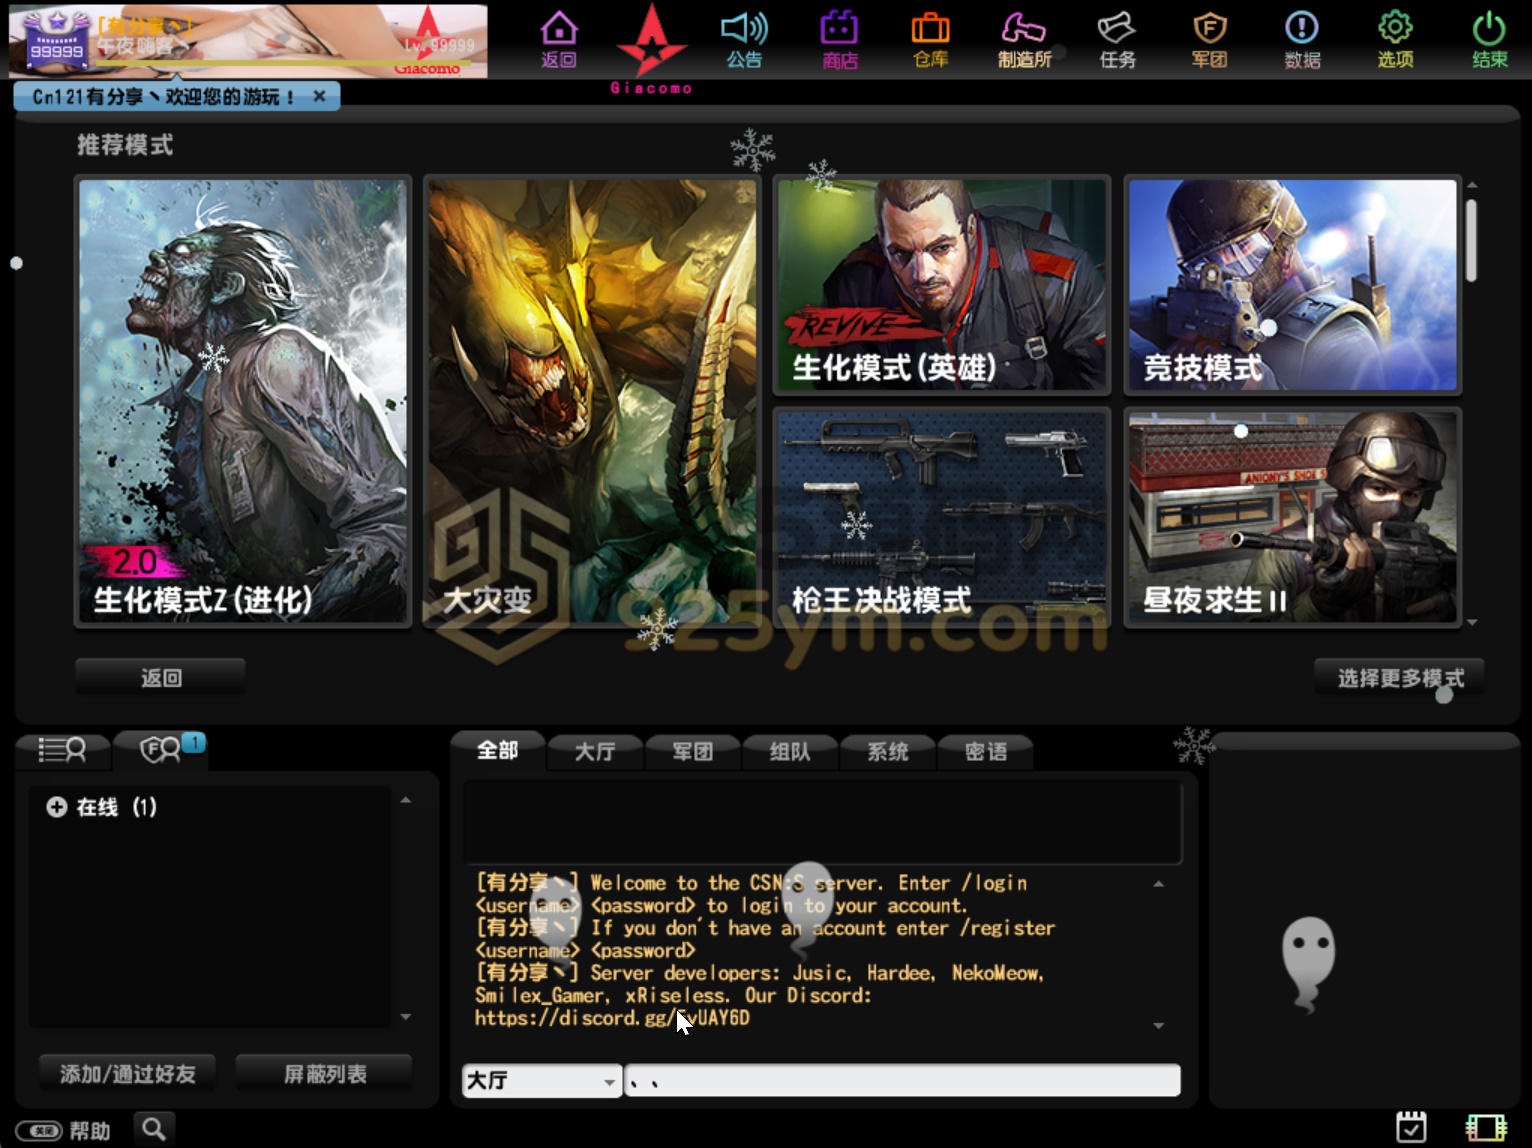1532x1148 pixels.
Task: Click the 推荐模式 heading text
Action: [x=125, y=145]
